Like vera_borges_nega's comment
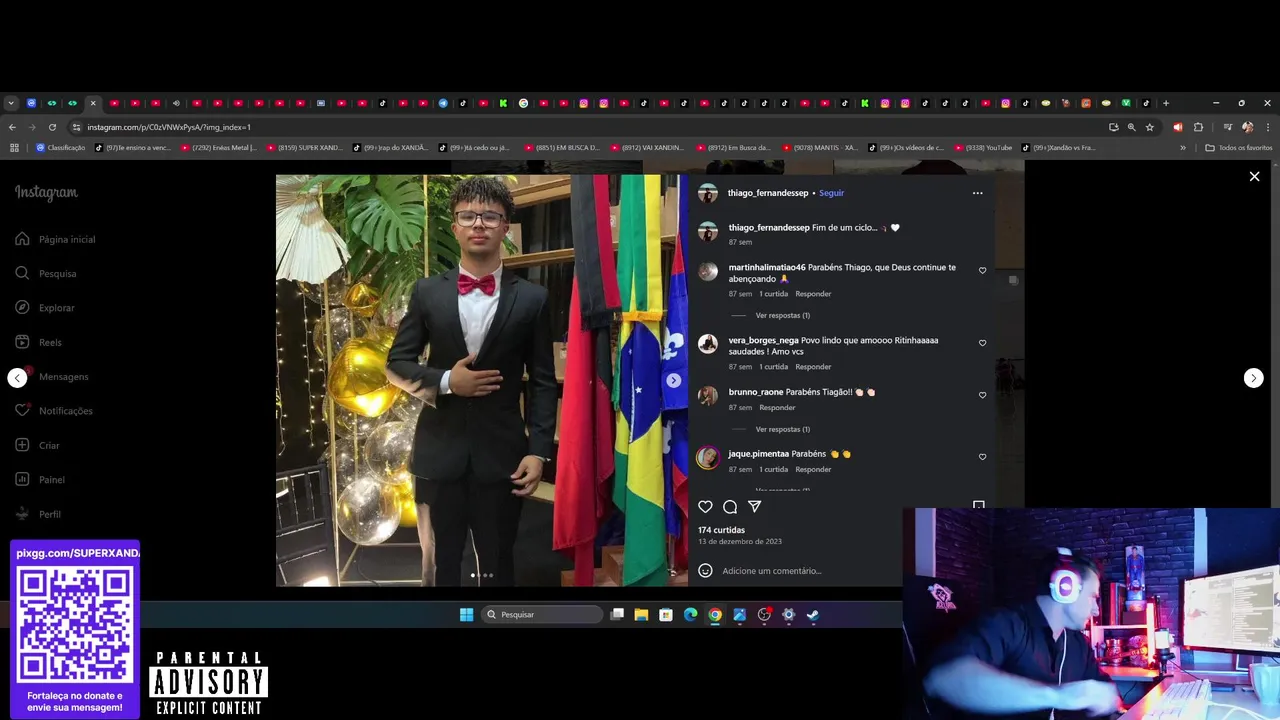Screen dimensions: 1280x720 tap(982, 343)
